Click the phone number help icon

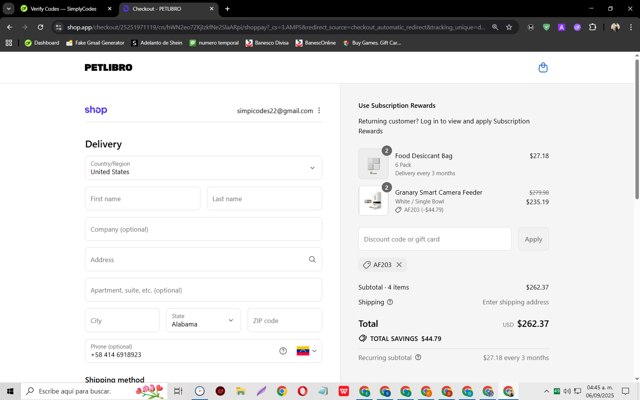click(283, 351)
